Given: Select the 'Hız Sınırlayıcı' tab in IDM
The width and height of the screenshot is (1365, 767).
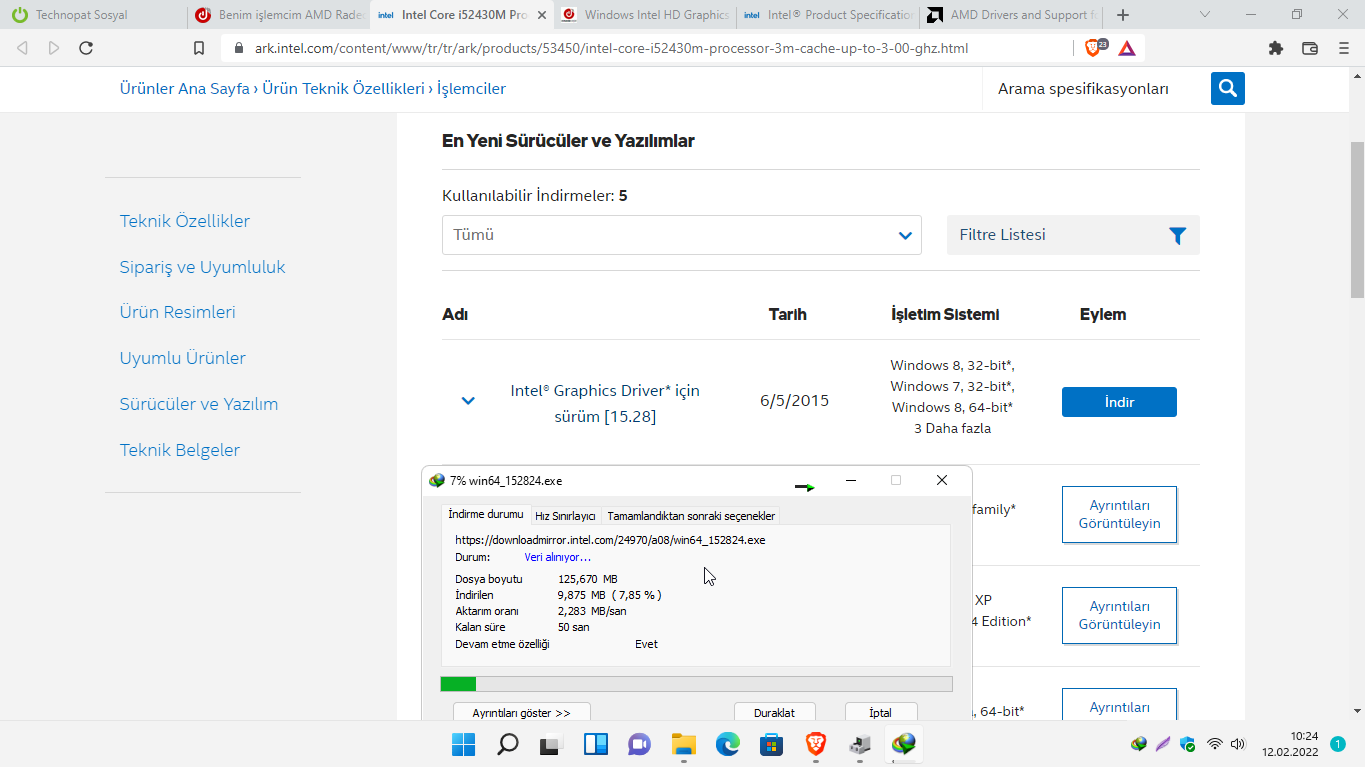Looking at the screenshot, I should point(565,516).
